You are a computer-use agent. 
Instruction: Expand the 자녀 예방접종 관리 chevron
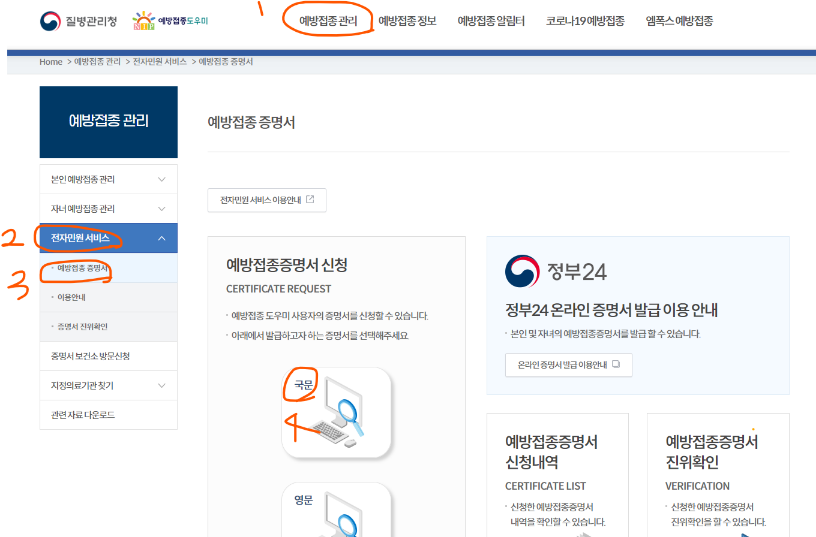pos(162,209)
